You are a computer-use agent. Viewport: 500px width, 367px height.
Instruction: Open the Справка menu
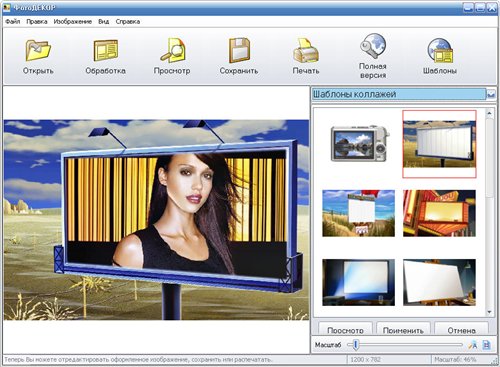[x=128, y=21]
